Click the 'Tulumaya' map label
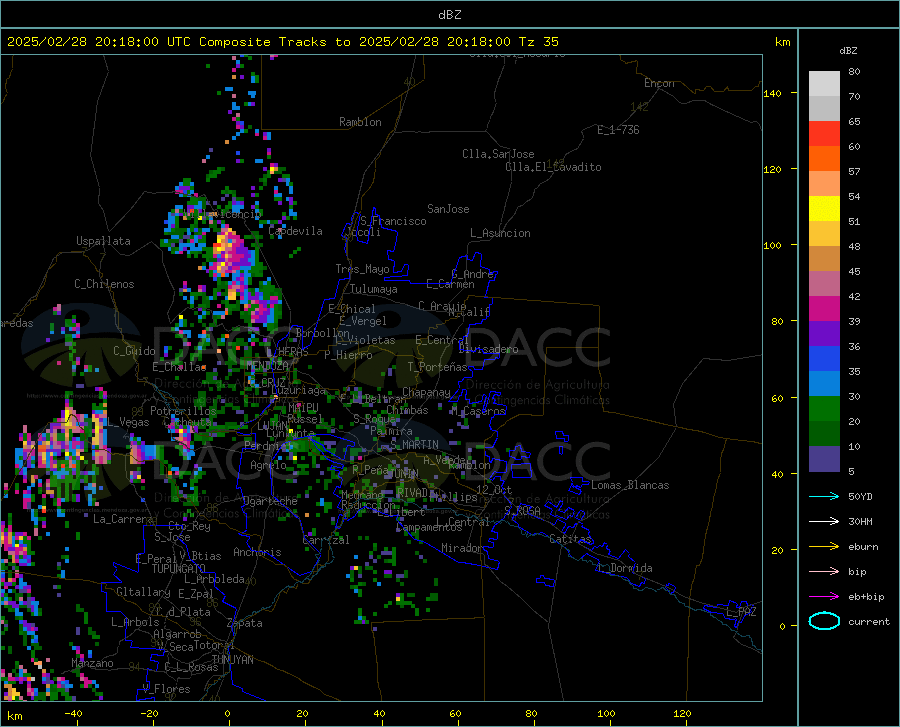900x727 pixels. click(374, 289)
